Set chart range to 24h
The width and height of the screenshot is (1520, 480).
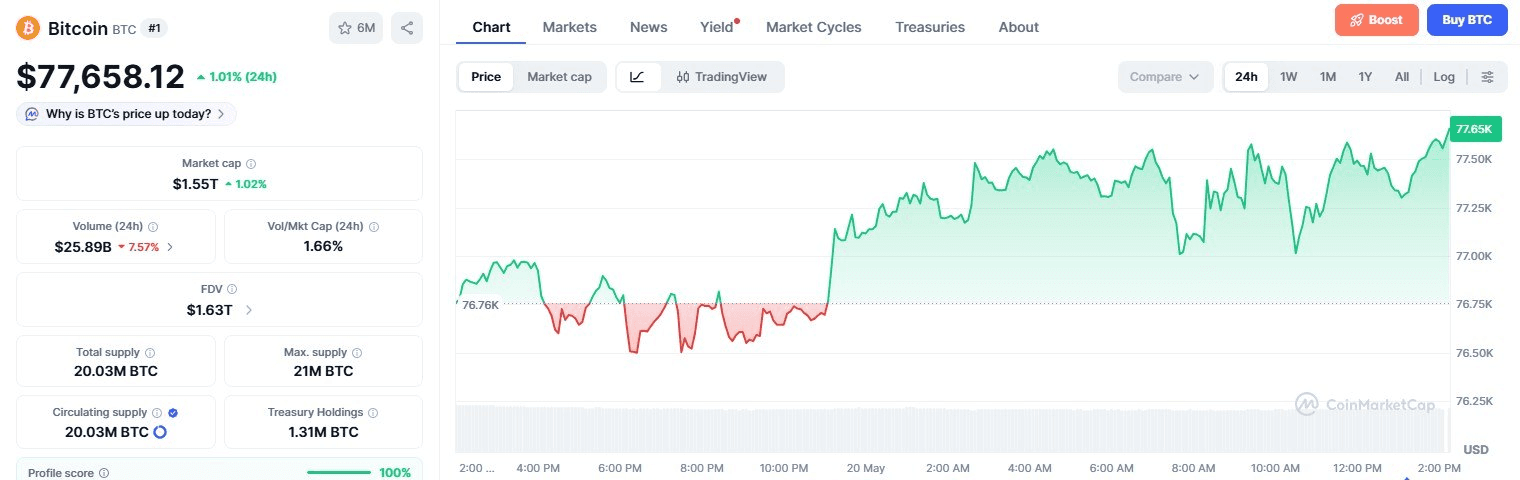coord(1246,77)
